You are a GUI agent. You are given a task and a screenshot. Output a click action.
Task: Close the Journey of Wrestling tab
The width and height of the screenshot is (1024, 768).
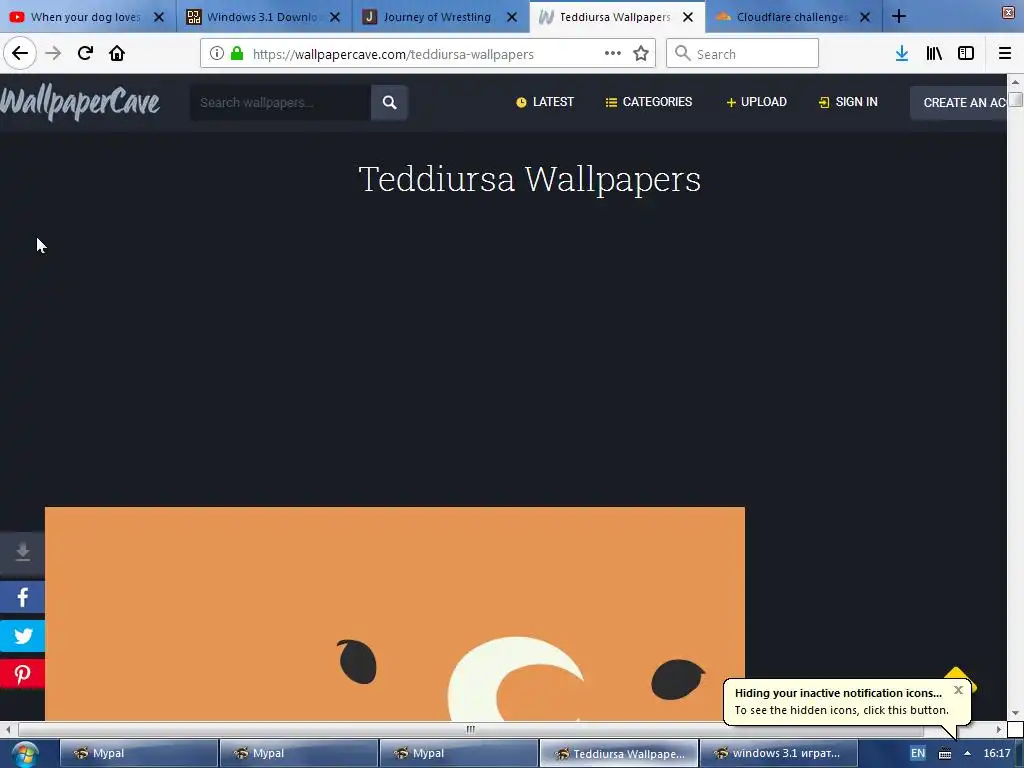(512, 17)
